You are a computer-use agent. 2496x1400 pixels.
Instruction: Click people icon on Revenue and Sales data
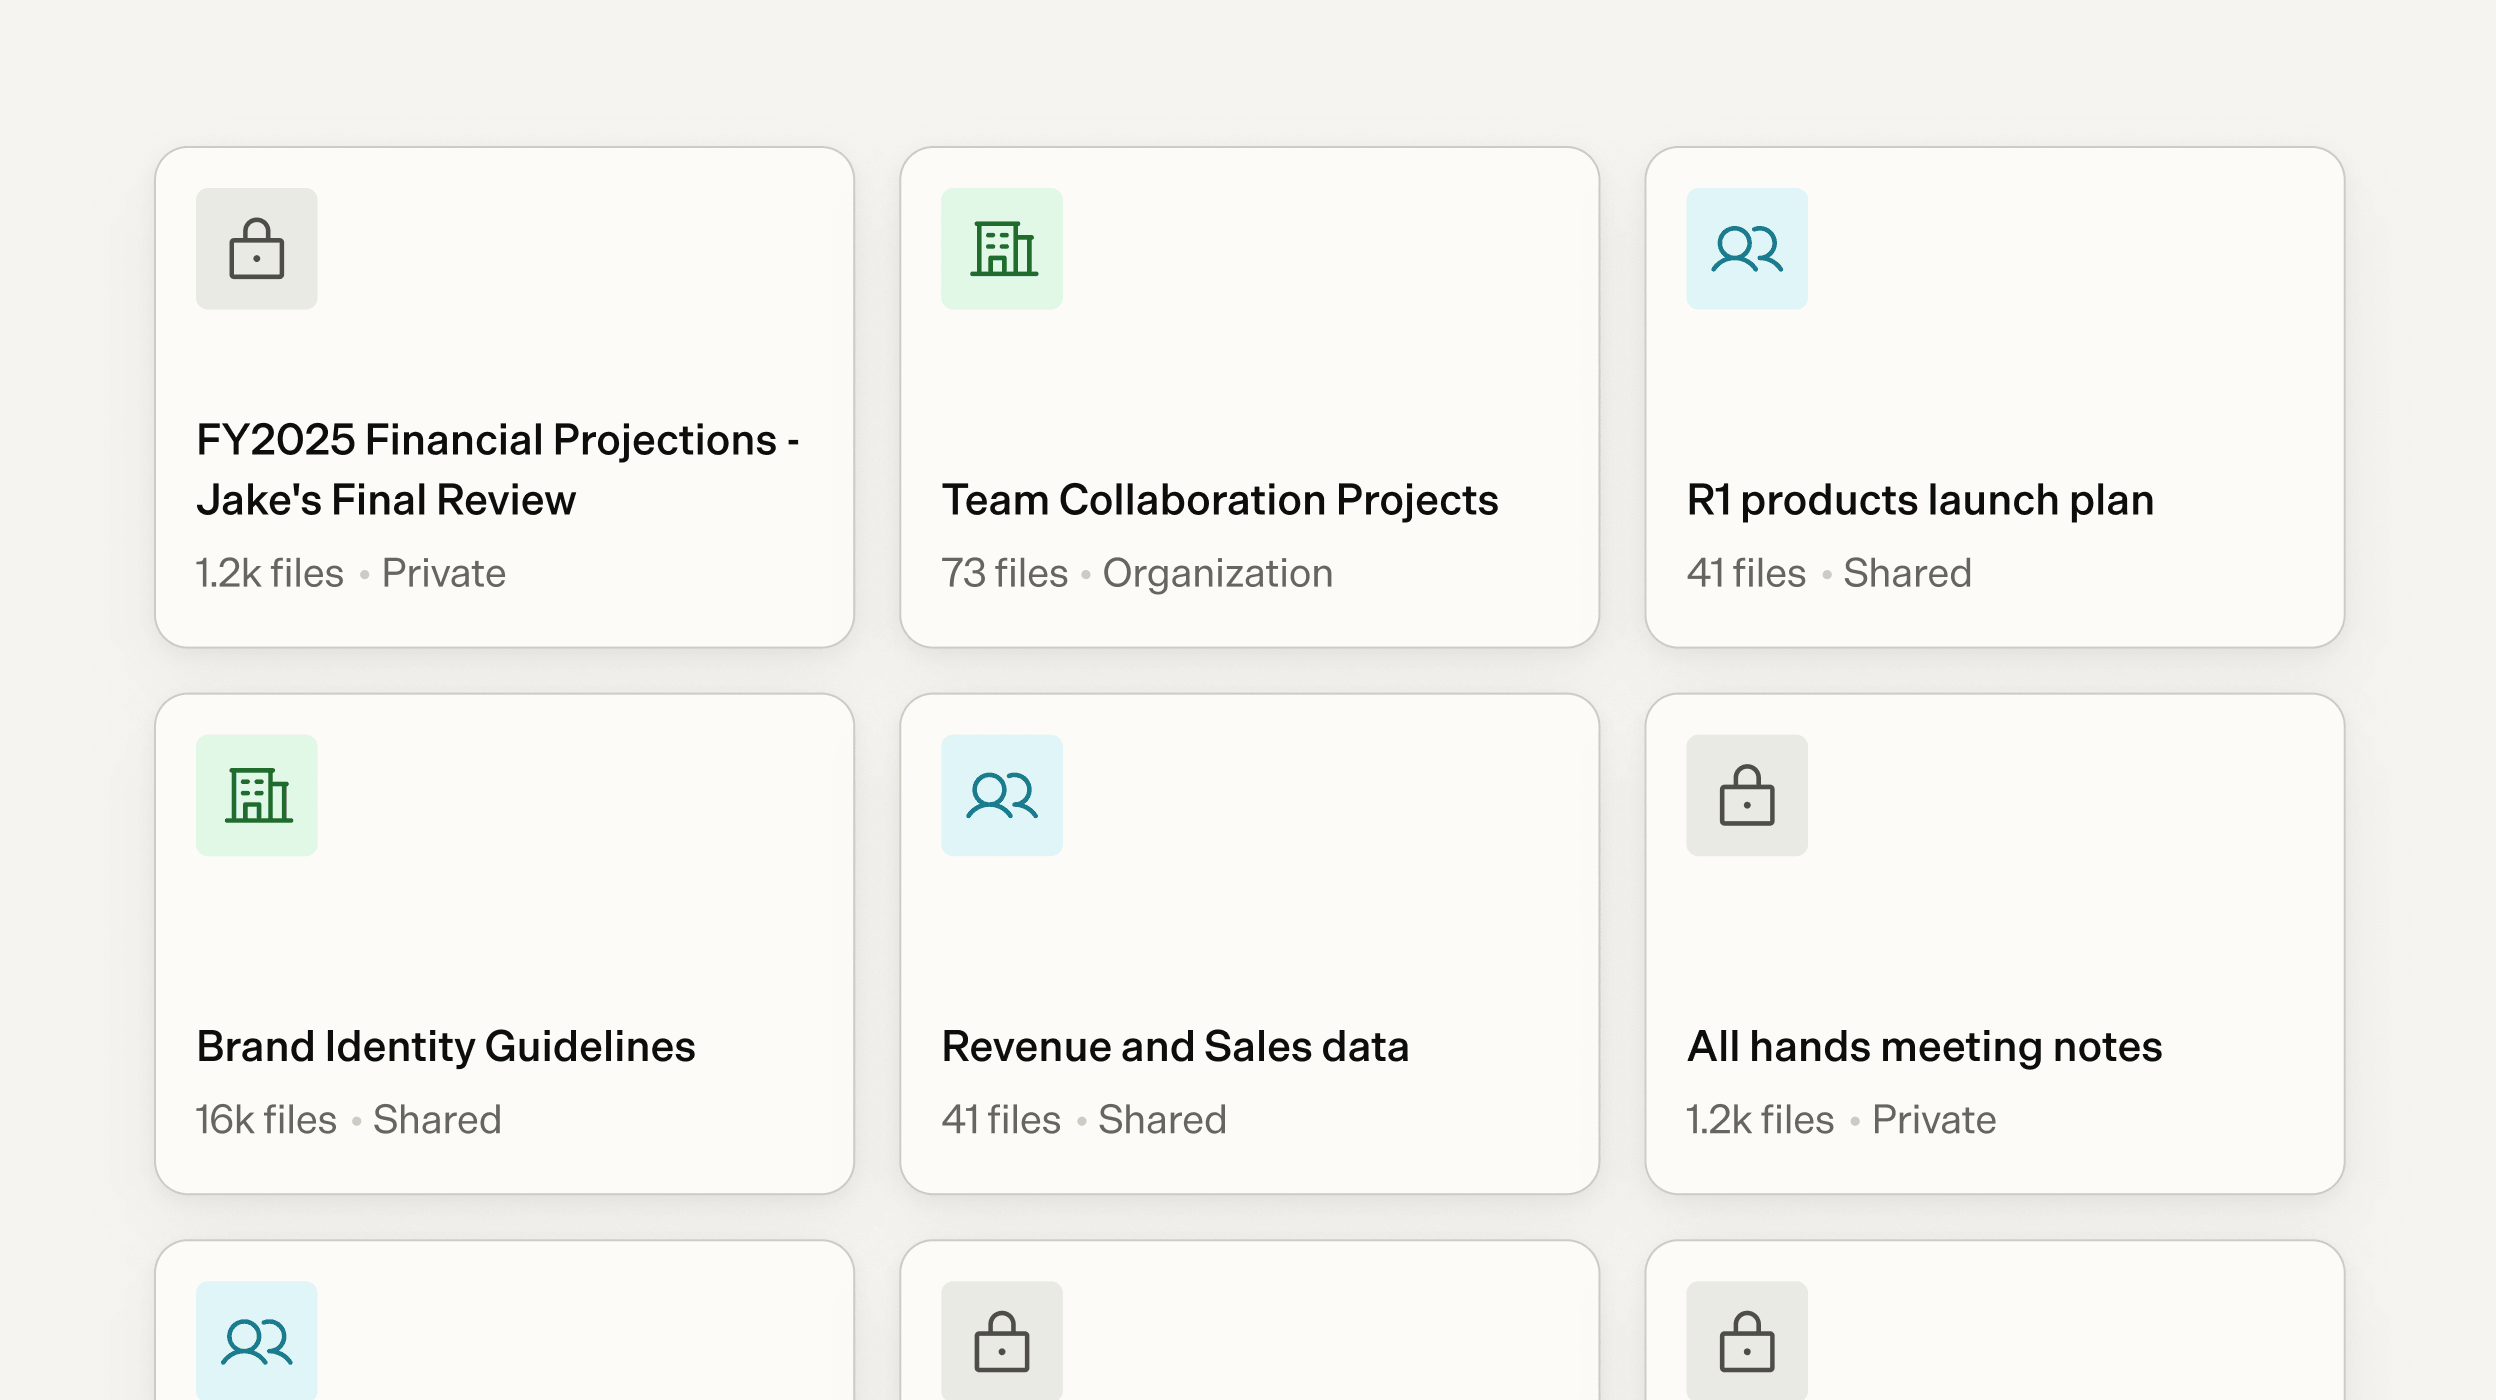tap(1001, 795)
